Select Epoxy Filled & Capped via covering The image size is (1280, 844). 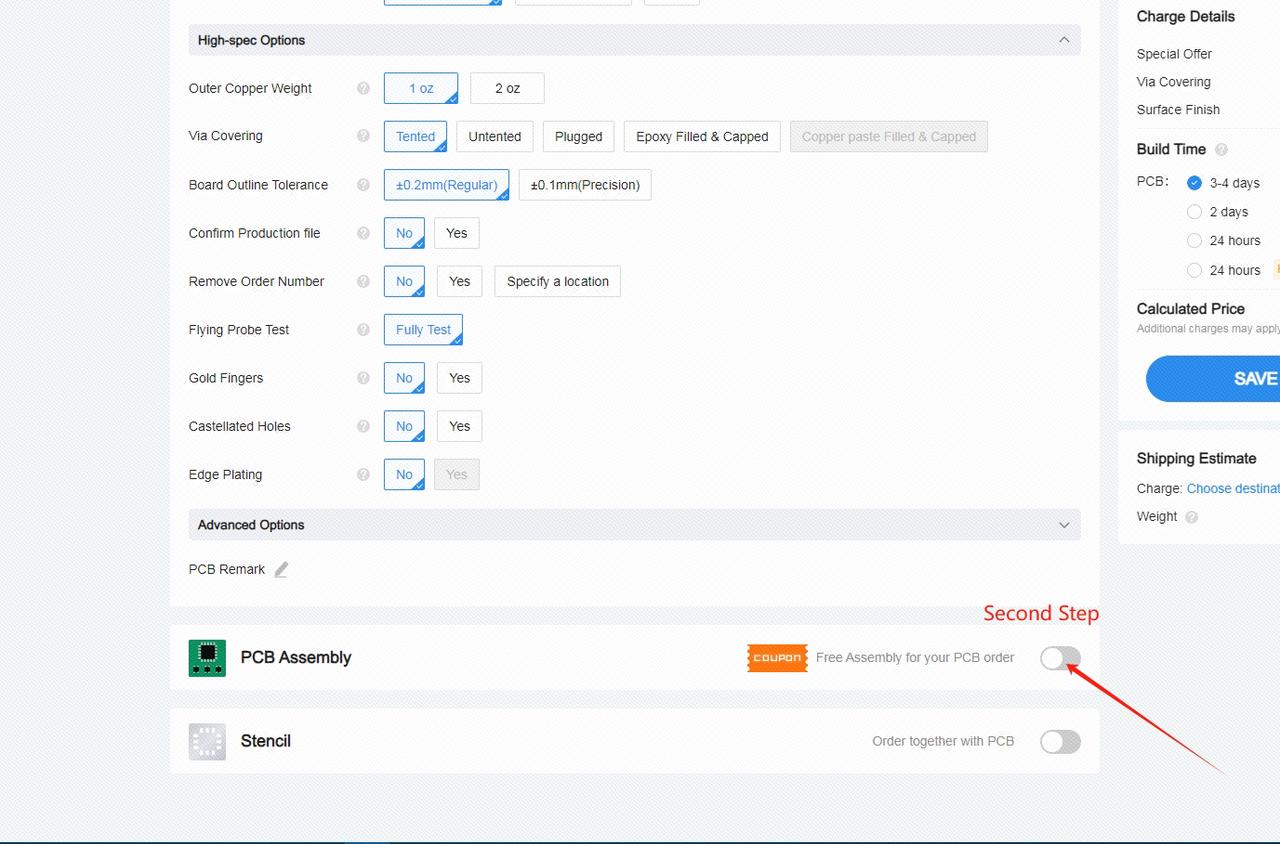(x=701, y=136)
